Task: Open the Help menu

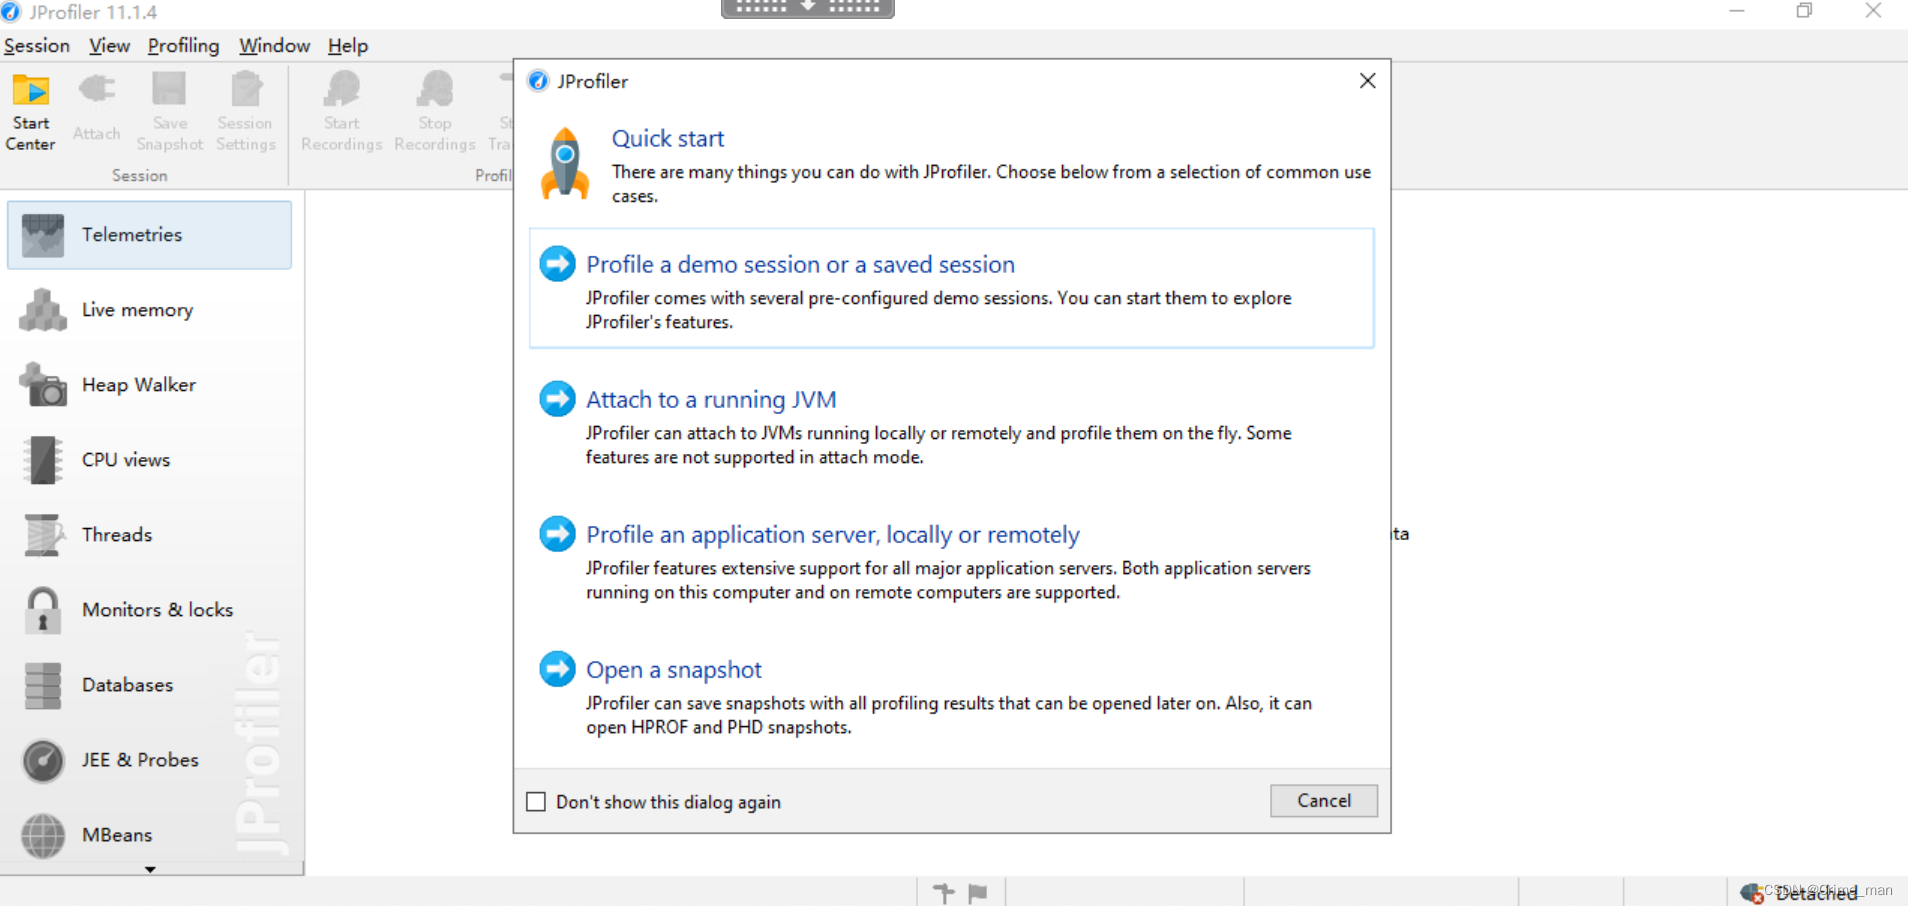Action: pos(348,46)
